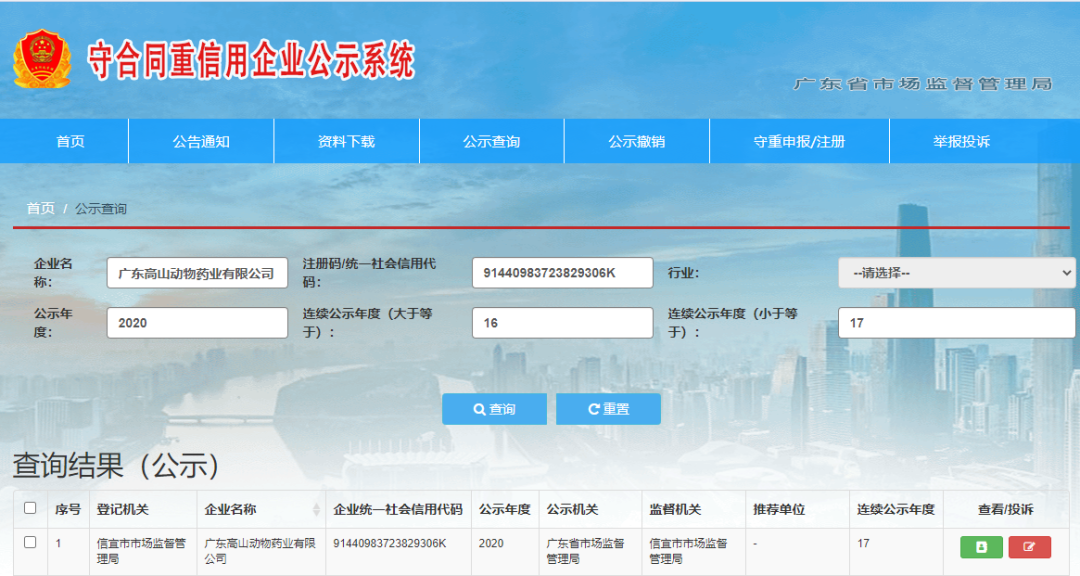Click the 首页 breadcrumb link
This screenshot has height=576, width=1080.
click(40, 208)
